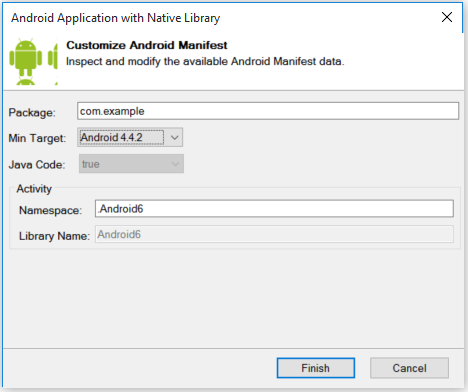Click the disabled Java Code combo box

pos(131,164)
